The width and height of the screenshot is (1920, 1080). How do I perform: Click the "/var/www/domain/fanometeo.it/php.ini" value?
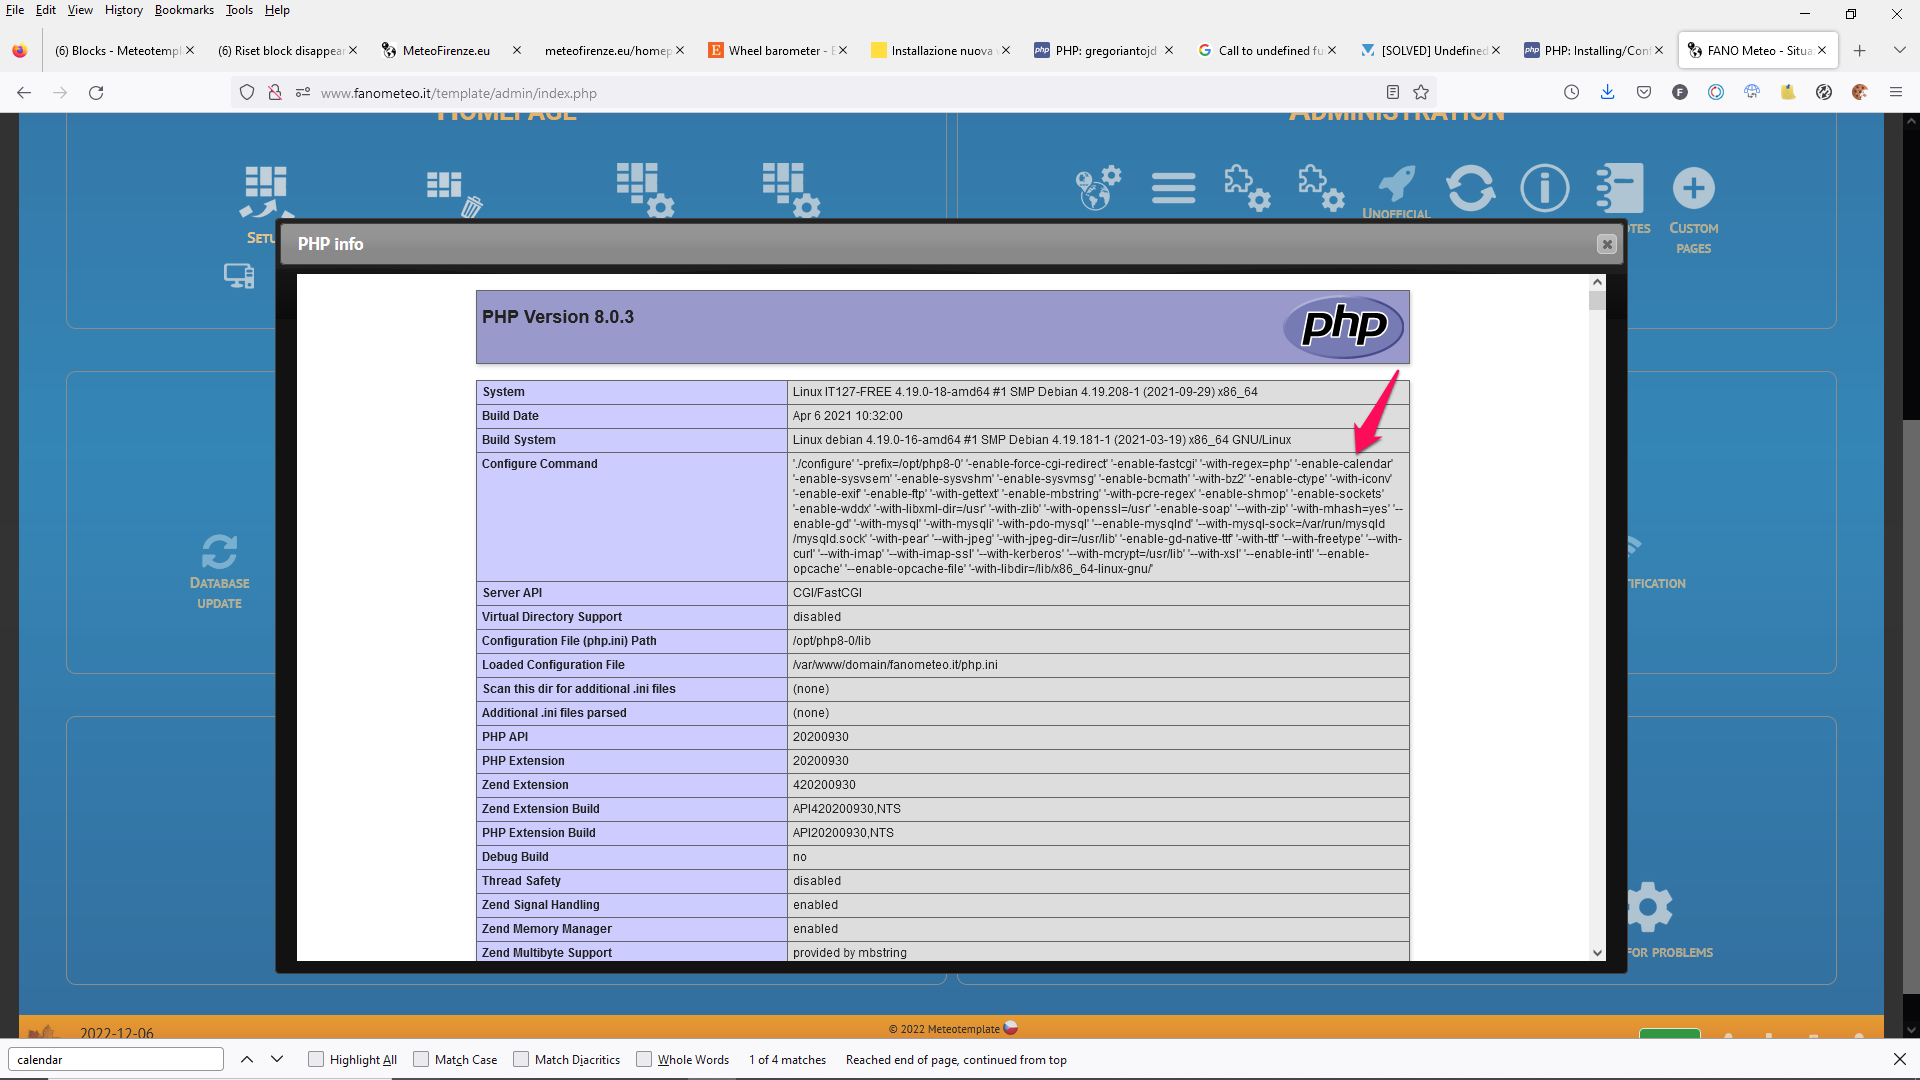895,665
